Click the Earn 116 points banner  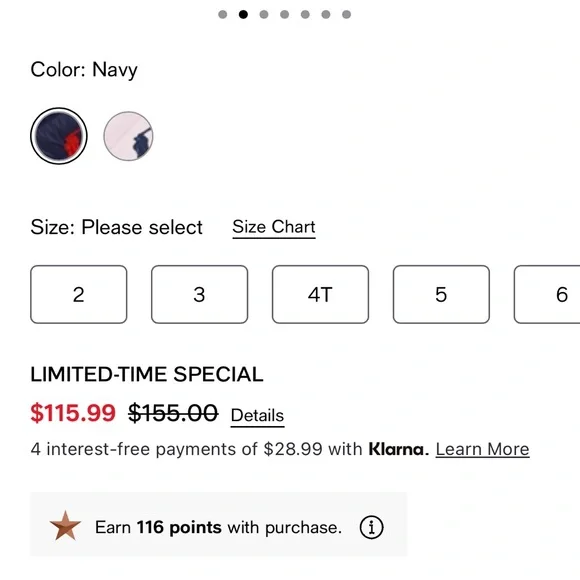coord(219,524)
